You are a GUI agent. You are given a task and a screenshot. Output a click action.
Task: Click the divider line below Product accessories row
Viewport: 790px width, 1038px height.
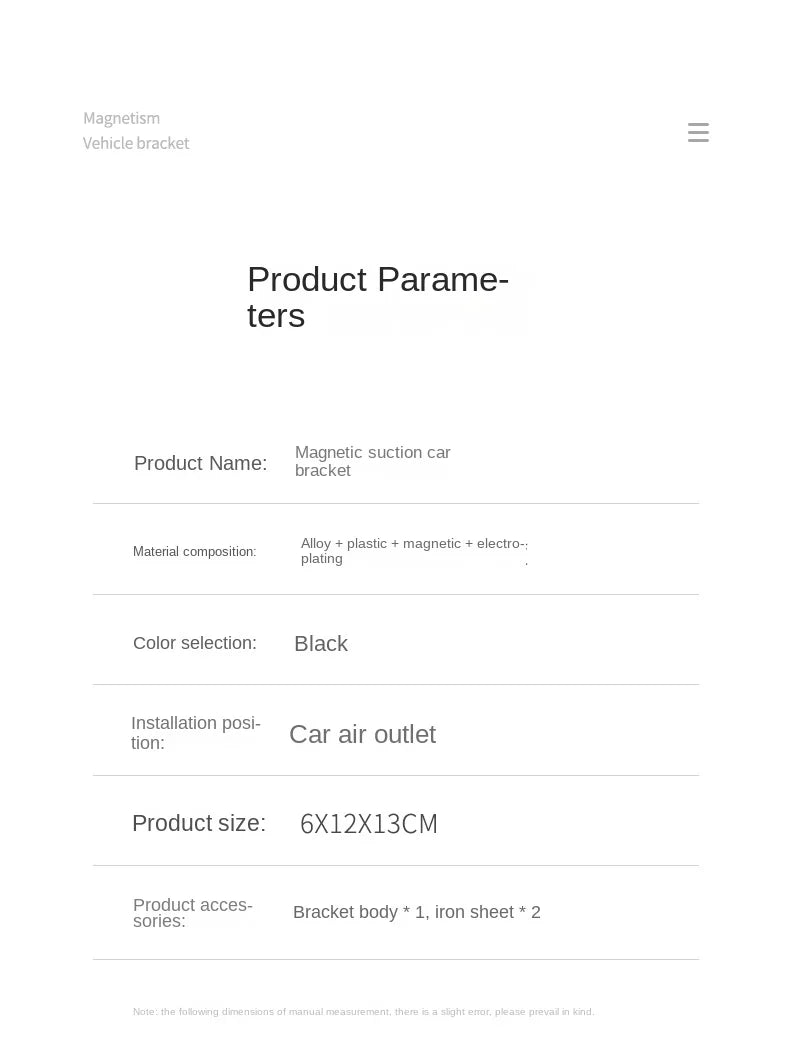396,959
